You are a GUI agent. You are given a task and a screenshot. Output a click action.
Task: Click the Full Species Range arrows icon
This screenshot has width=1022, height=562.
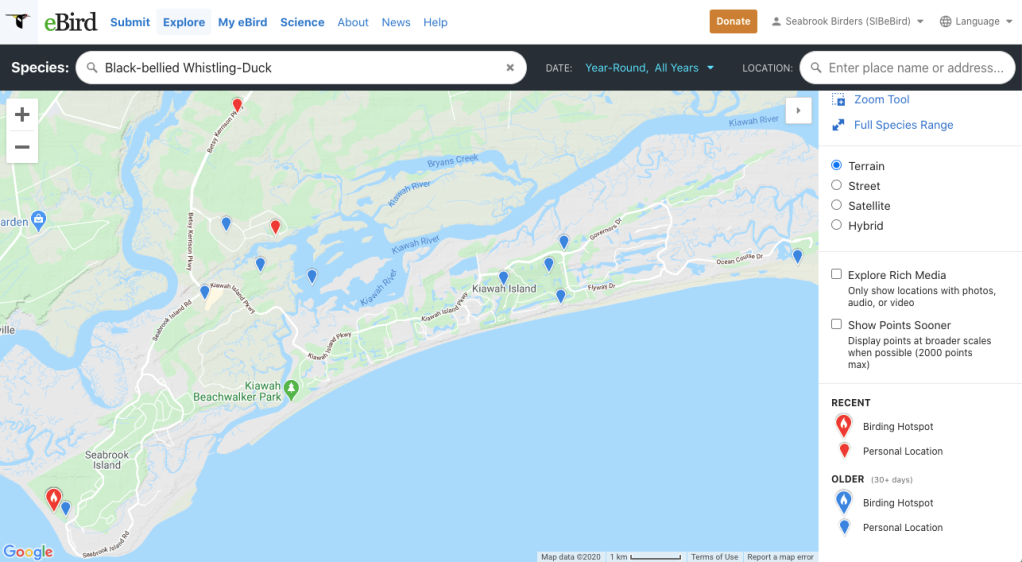click(x=838, y=125)
